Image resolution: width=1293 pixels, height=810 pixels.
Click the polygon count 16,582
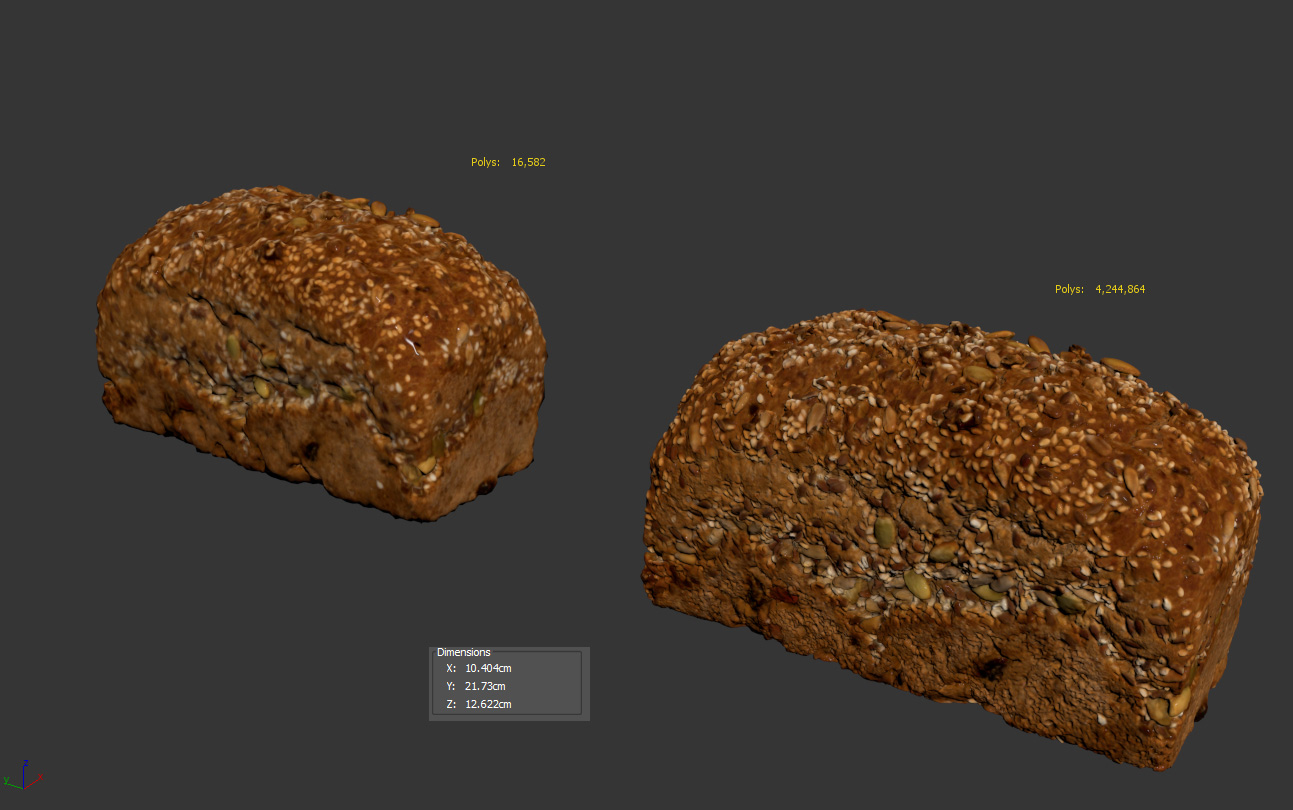pos(528,162)
